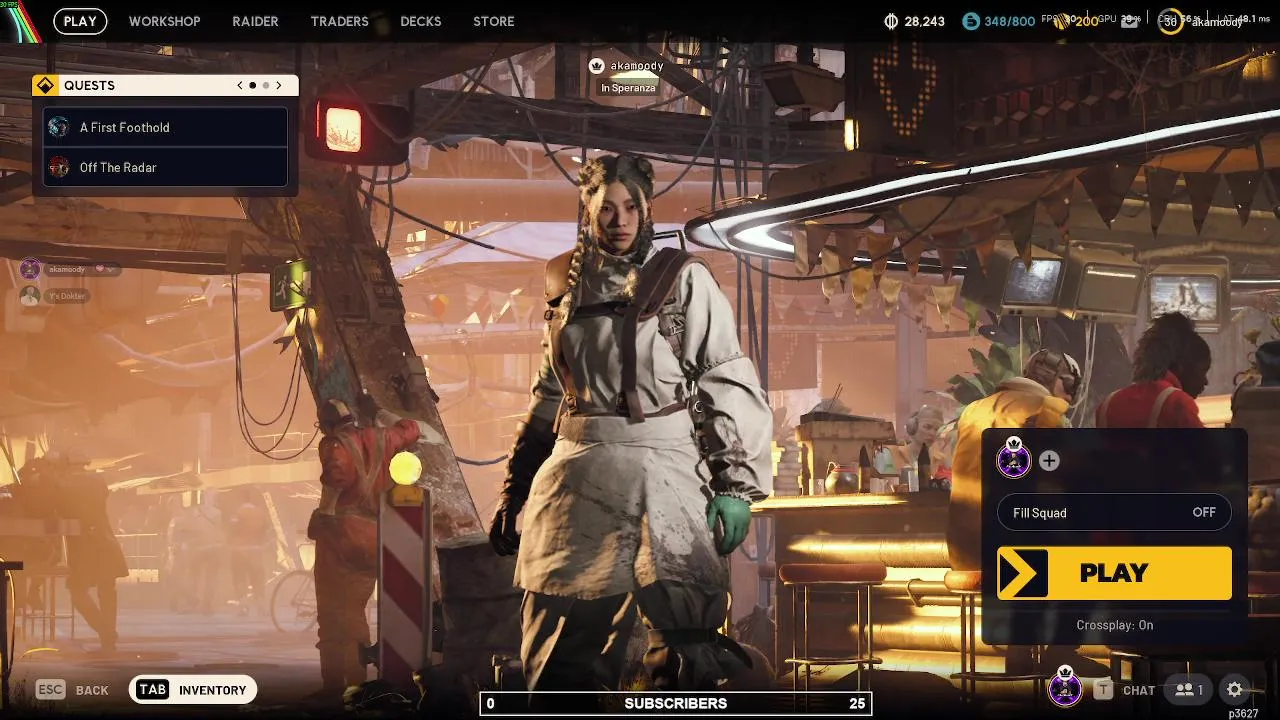Select the second quest page dot
This screenshot has height=720, width=1280.
(266, 86)
